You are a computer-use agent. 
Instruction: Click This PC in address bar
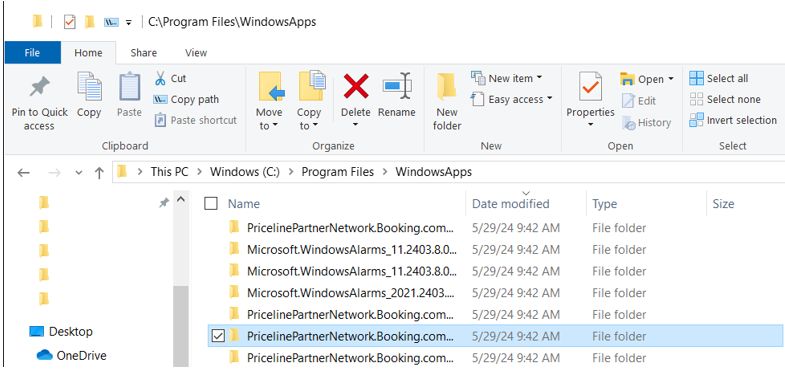click(169, 172)
